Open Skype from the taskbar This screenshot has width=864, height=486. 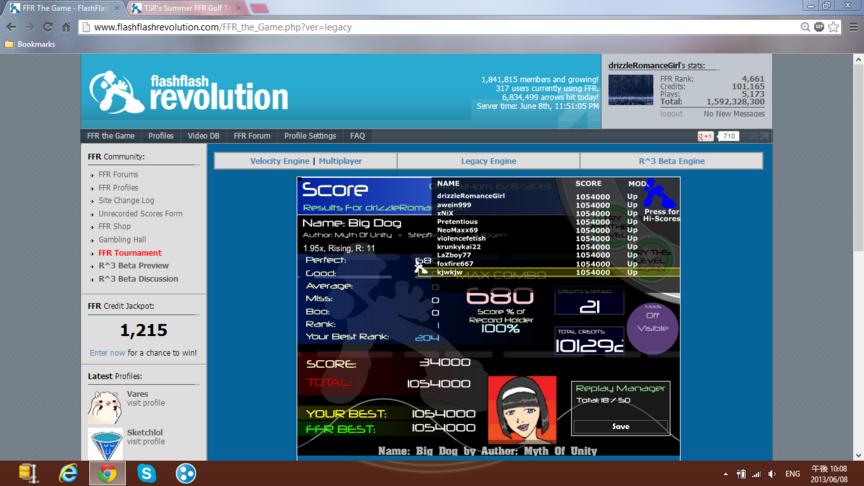point(147,473)
